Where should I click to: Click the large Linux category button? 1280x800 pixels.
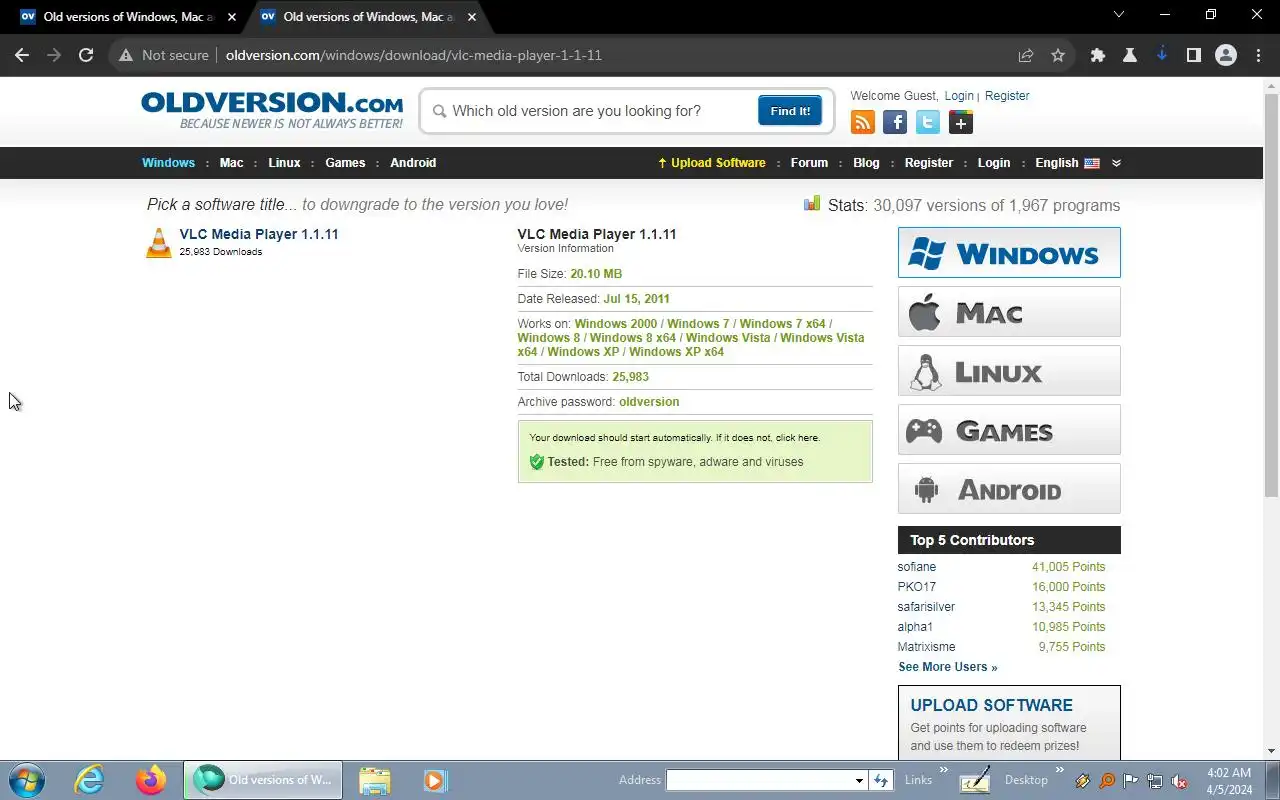click(x=1009, y=371)
